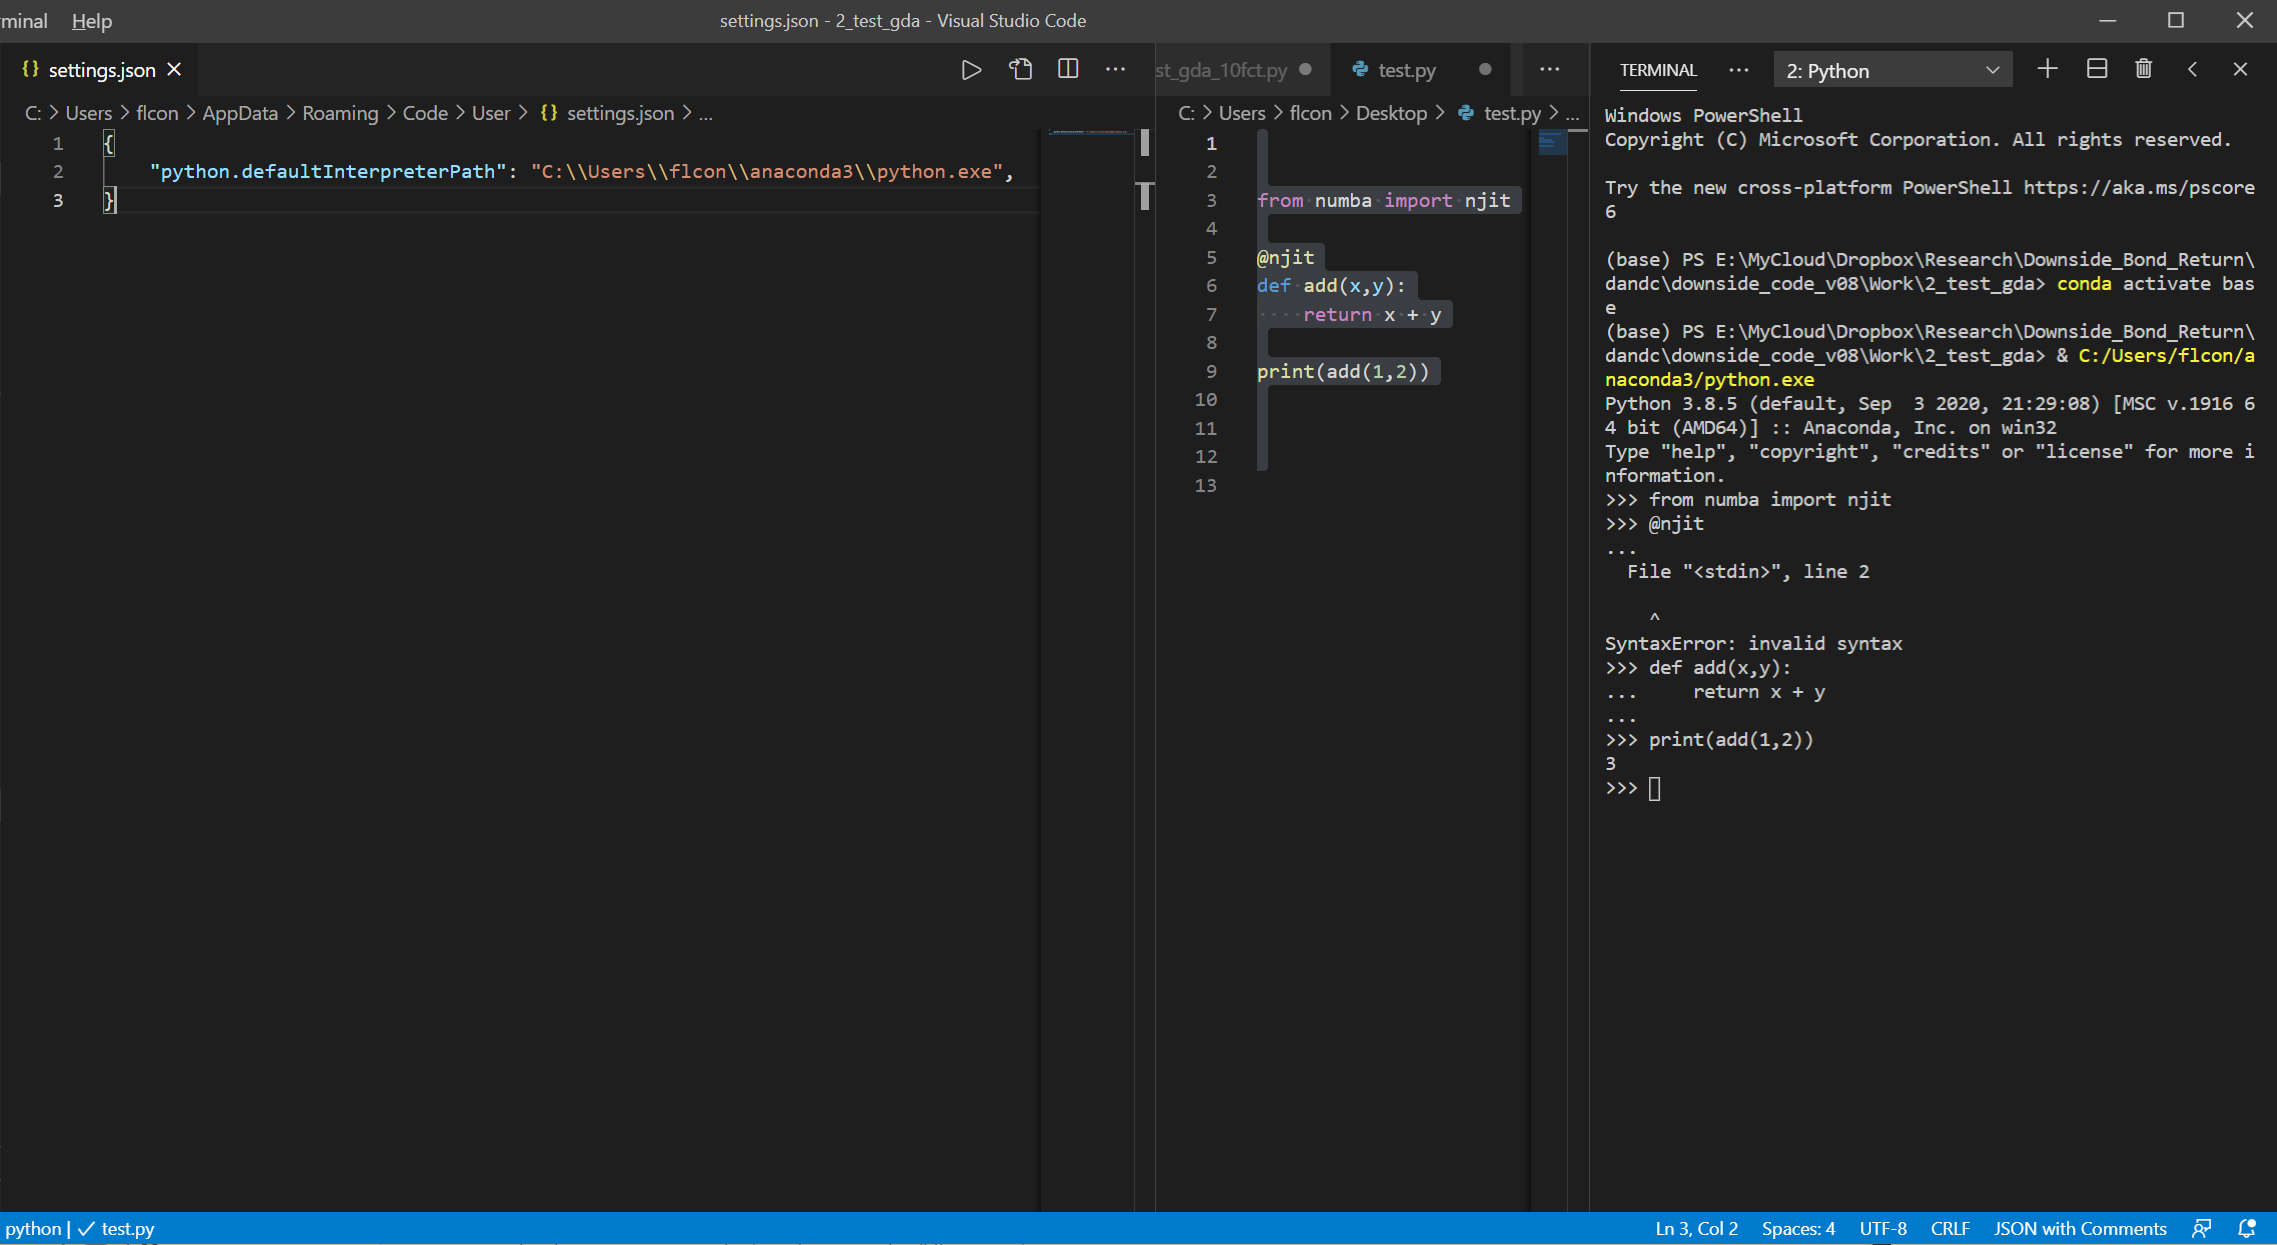Close the settings.json tab
The width and height of the screenshot is (2277, 1245).
click(x=175, y=70)
